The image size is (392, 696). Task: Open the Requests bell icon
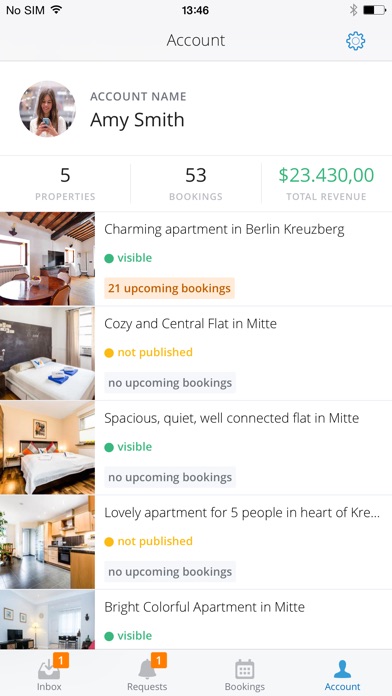[x=147, y=670]
